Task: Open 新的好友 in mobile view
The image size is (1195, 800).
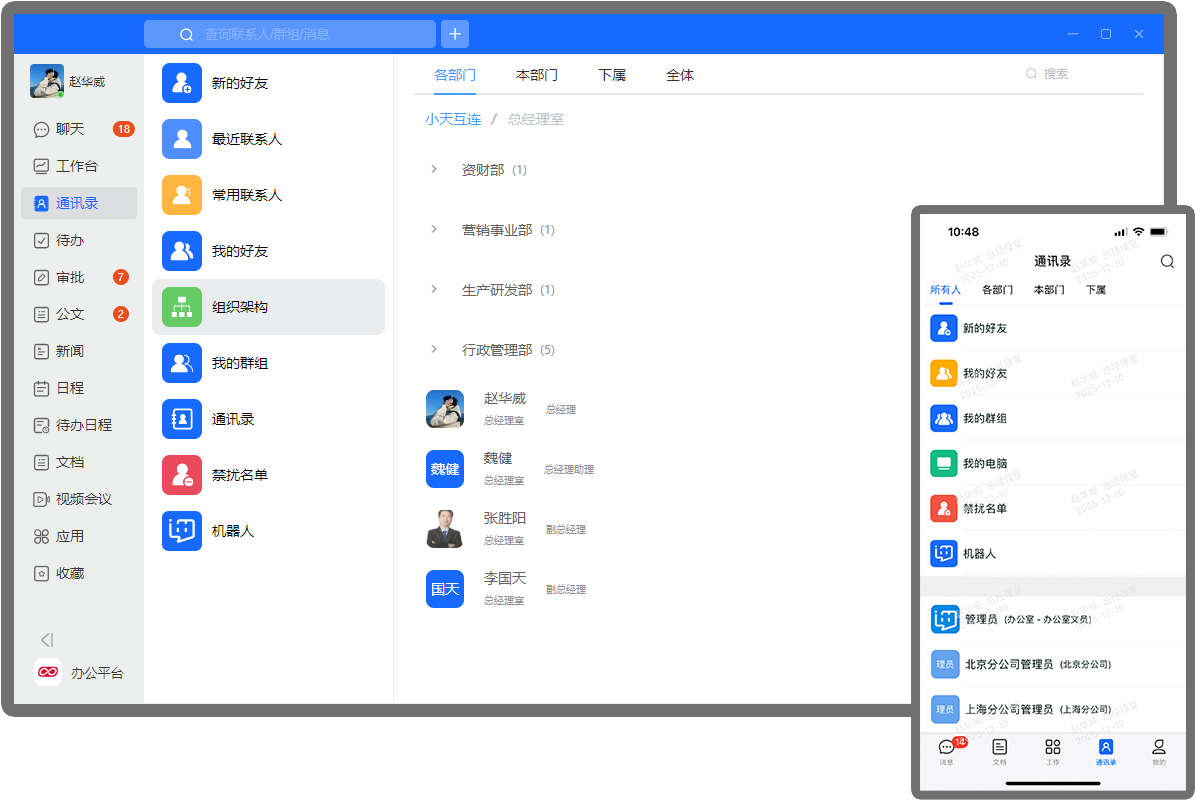Action: click(1052, 328)
